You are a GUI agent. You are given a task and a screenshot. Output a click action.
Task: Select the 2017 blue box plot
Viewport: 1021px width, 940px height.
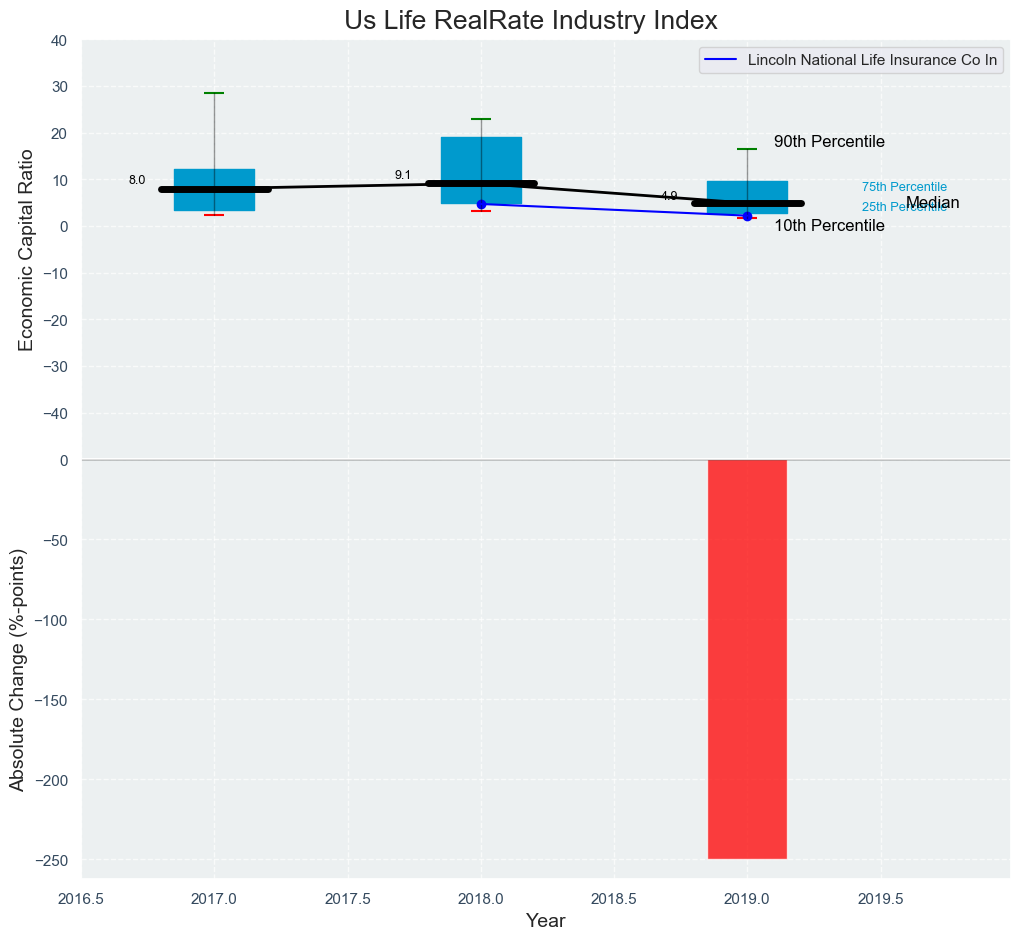[214, 175]
